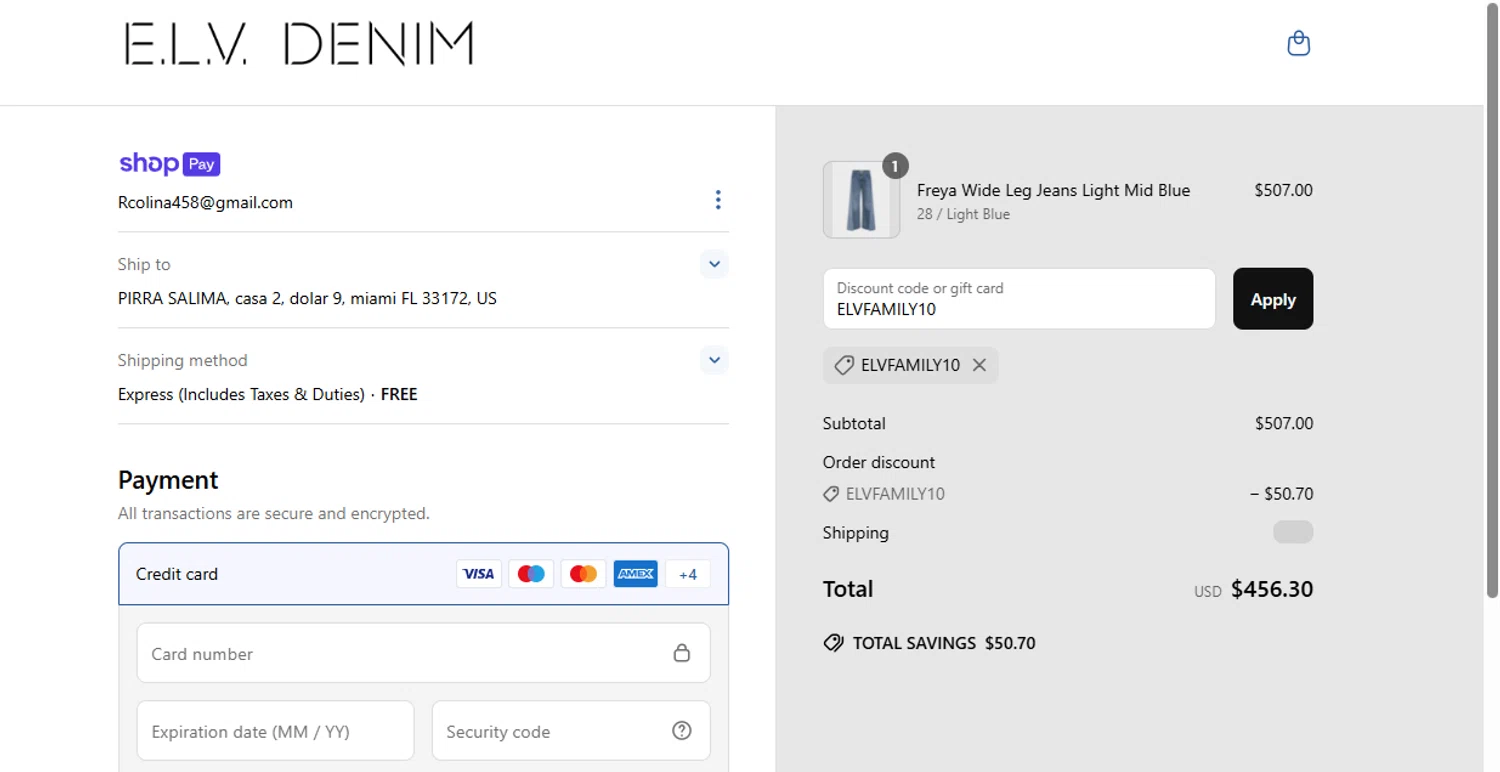Click the Apply discount button
The width and height of the screenshot is (1500, 772).
coord(1273,299)
